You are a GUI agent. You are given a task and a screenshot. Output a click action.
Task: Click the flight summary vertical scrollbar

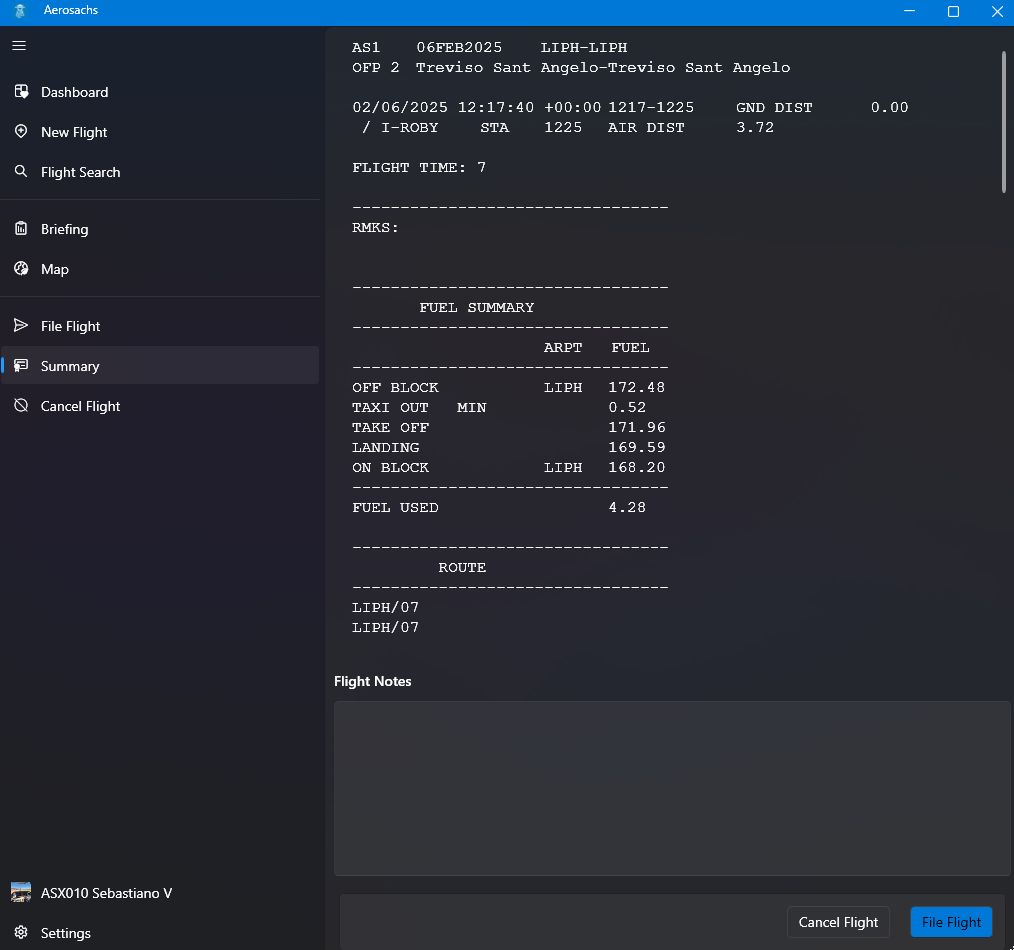[1003, 122]
